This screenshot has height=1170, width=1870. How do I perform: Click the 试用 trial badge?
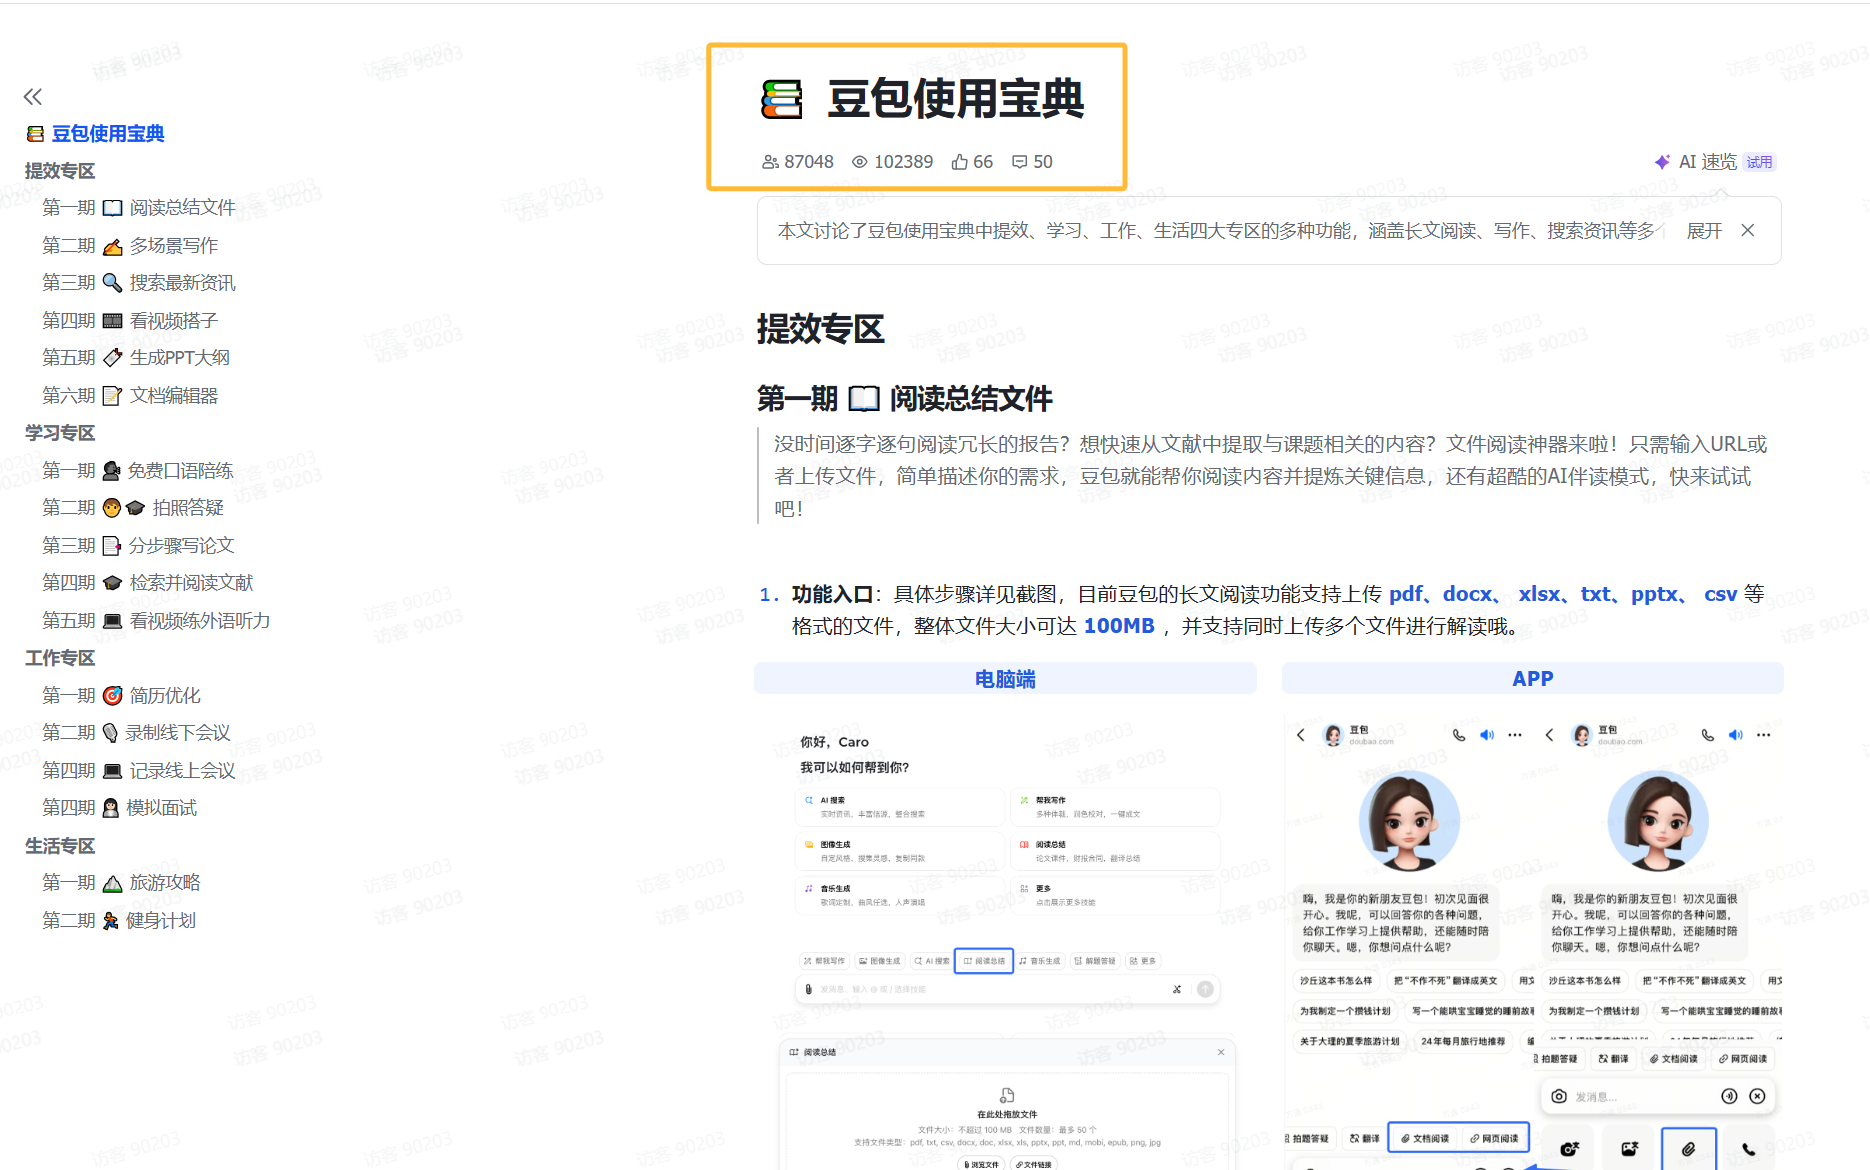click(1759, 162)
